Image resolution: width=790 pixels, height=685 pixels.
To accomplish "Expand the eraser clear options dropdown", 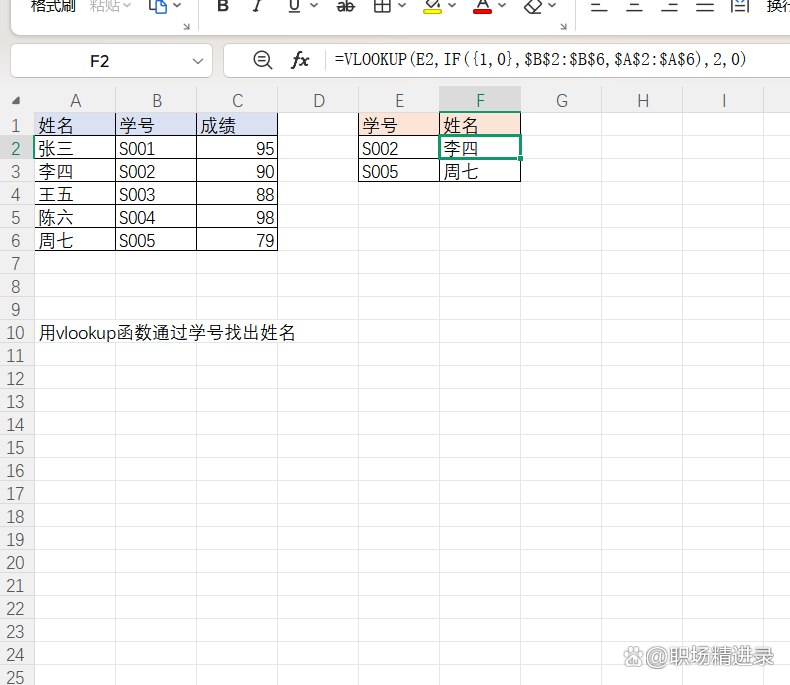I will tap(552, 6).
